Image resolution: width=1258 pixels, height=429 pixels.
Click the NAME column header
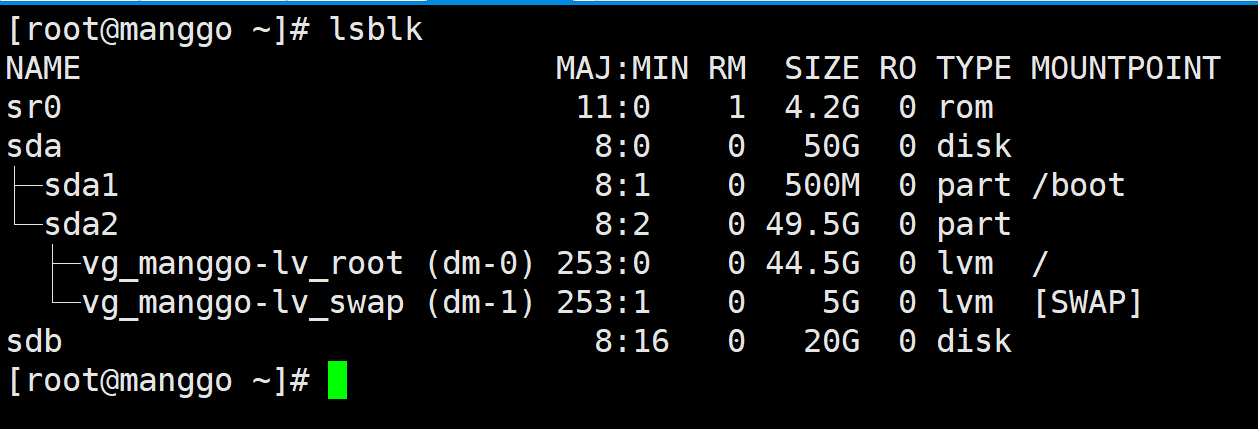(43, 69)
